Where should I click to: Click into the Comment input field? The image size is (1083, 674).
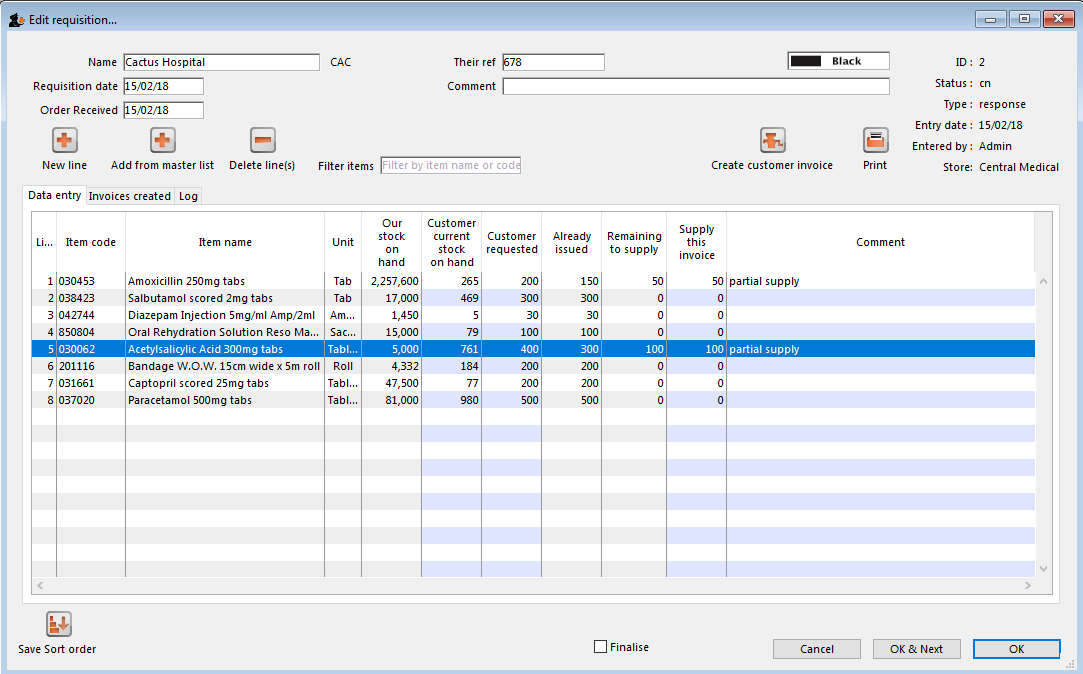(x=696, y=86)
